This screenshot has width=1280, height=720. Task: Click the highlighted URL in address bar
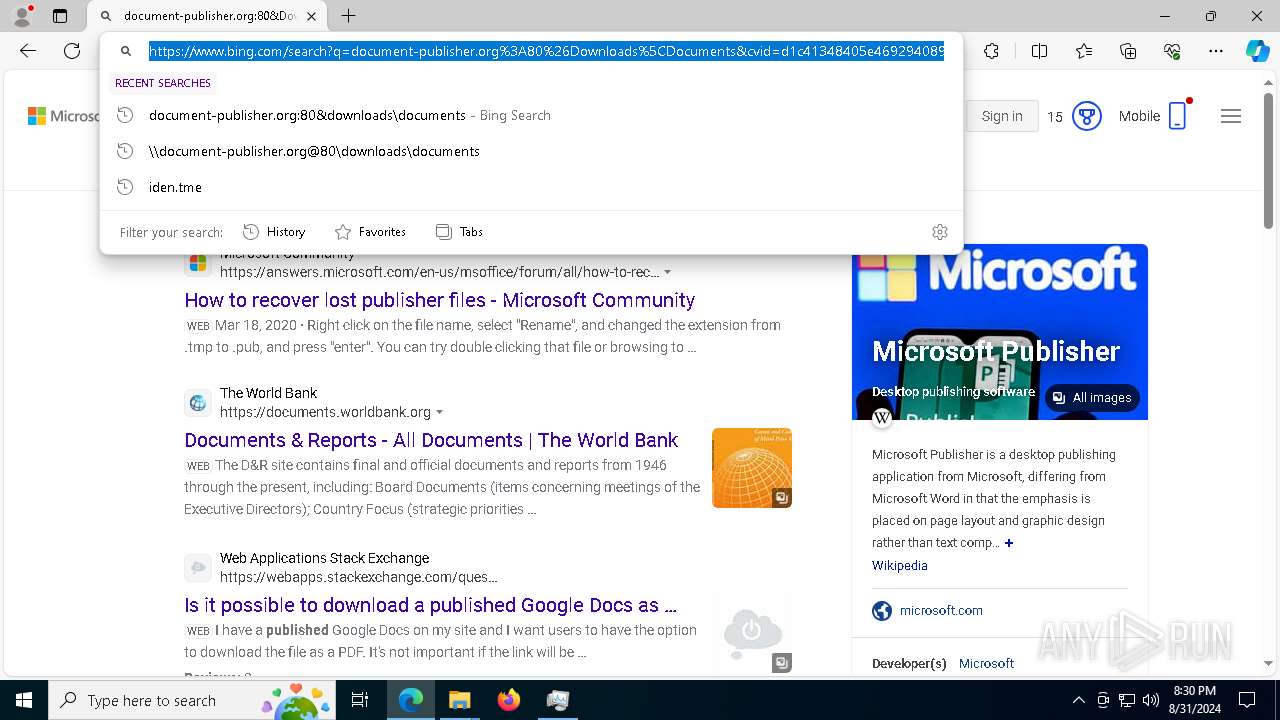tap(546, 51)
